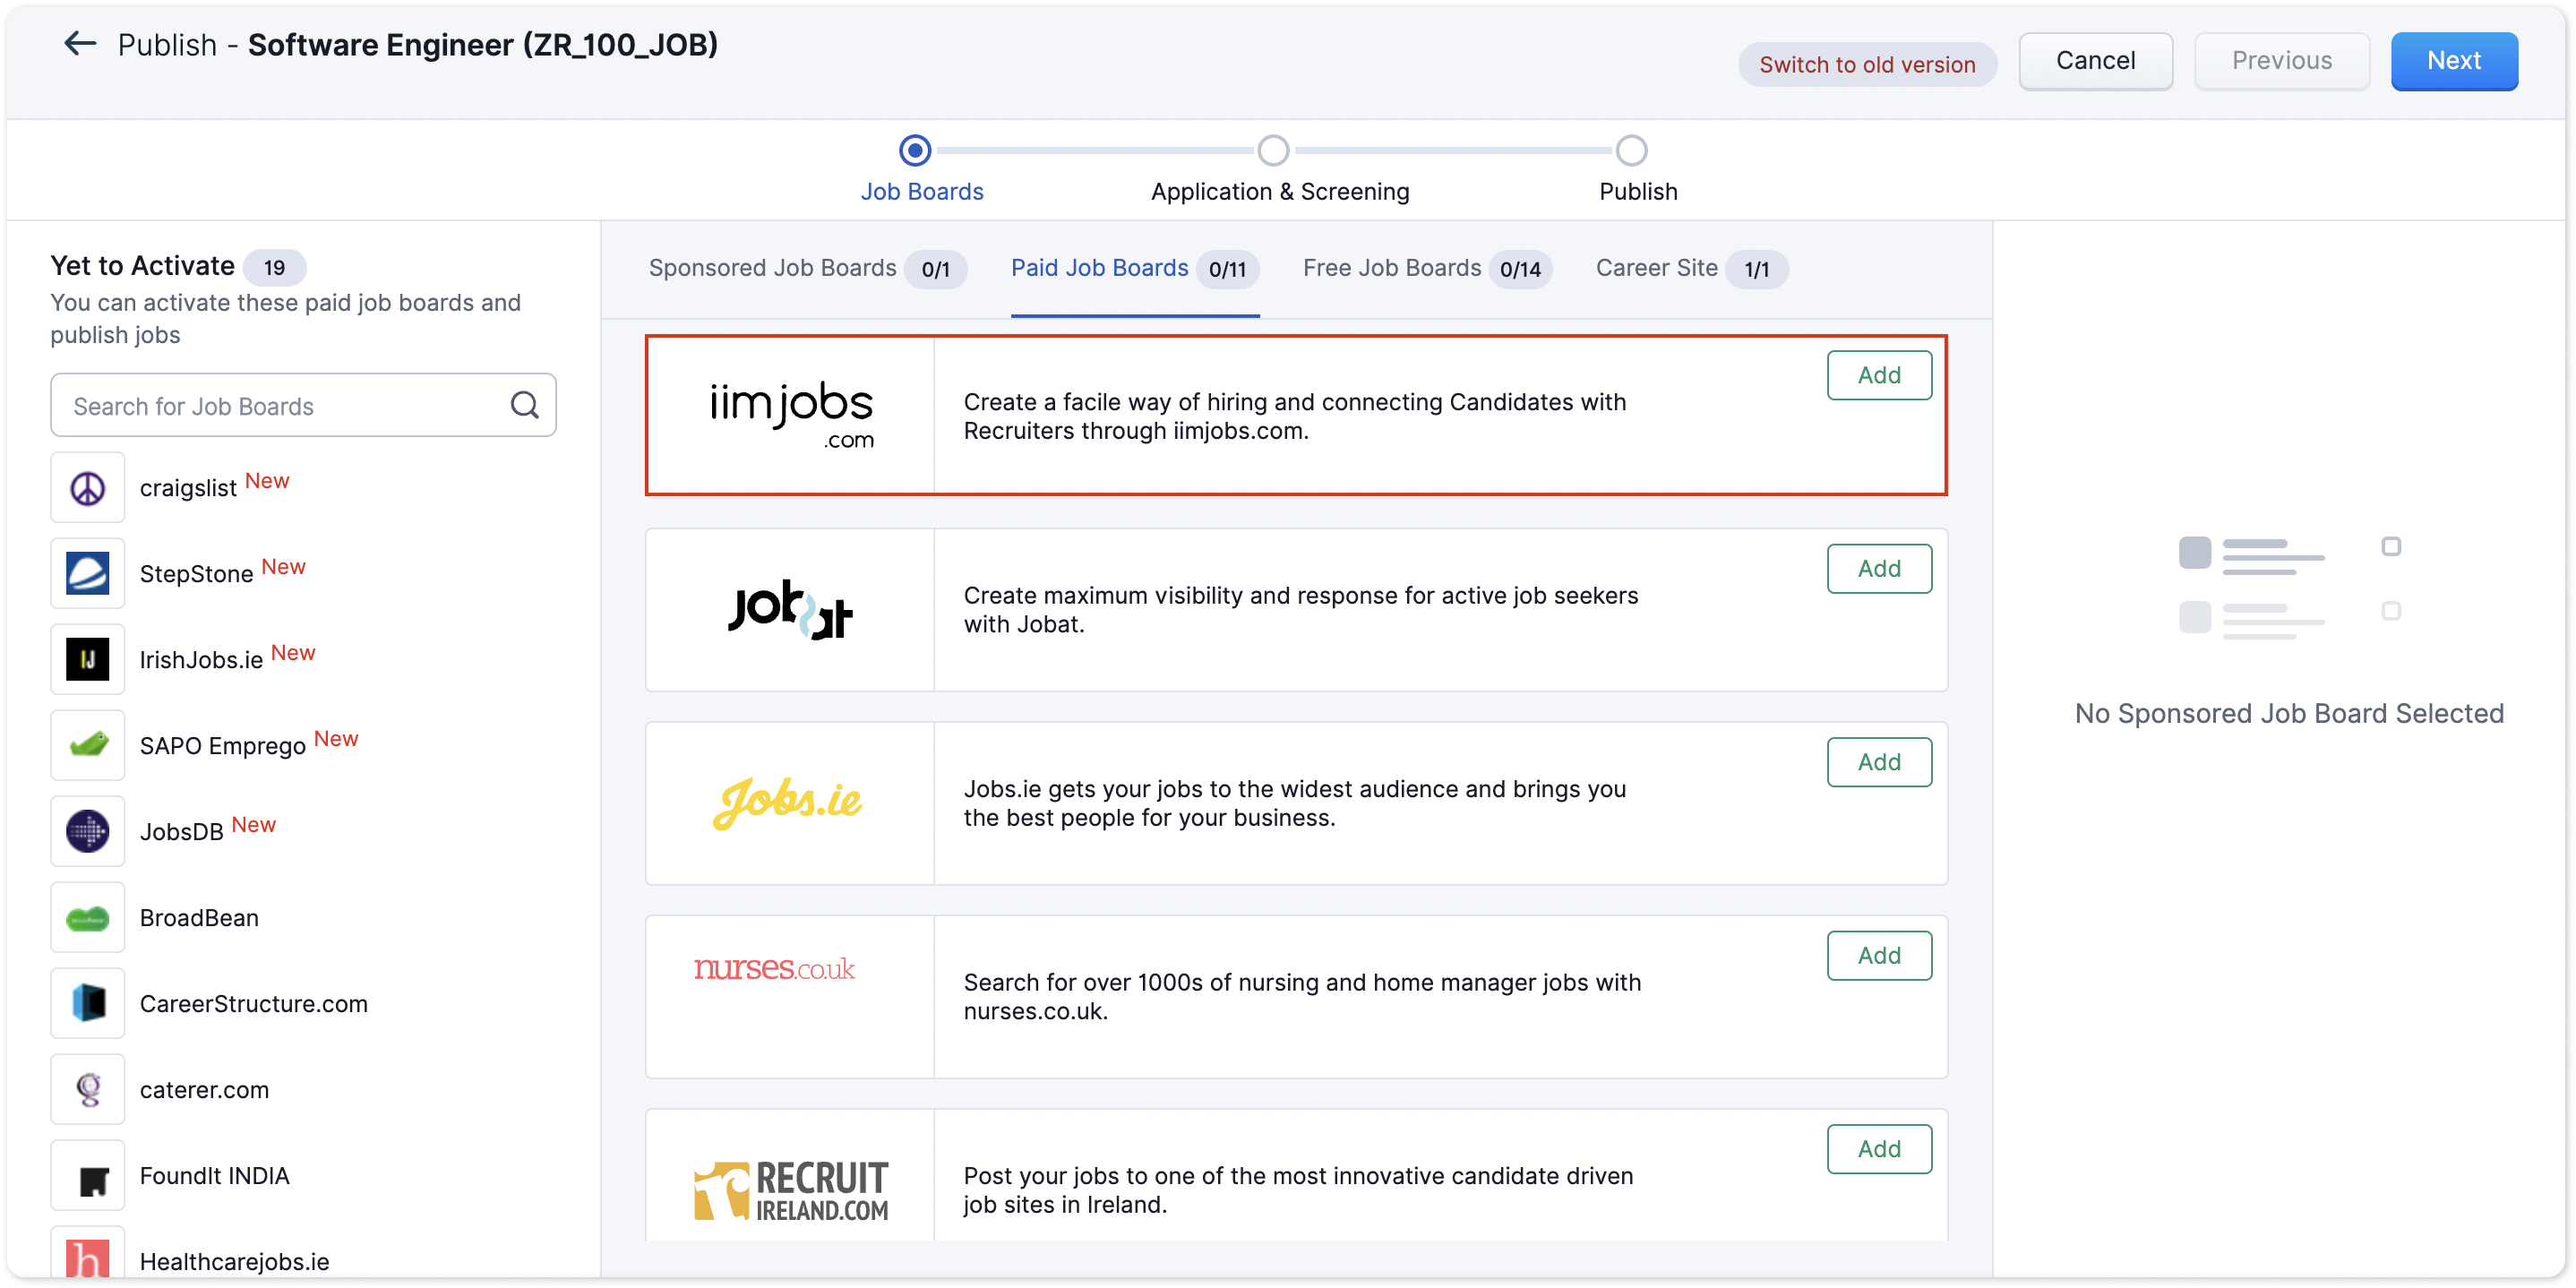2576x1288 pixels.
Task: Click the CareerStructure.com icon
Action: (x=88, y=1003)
